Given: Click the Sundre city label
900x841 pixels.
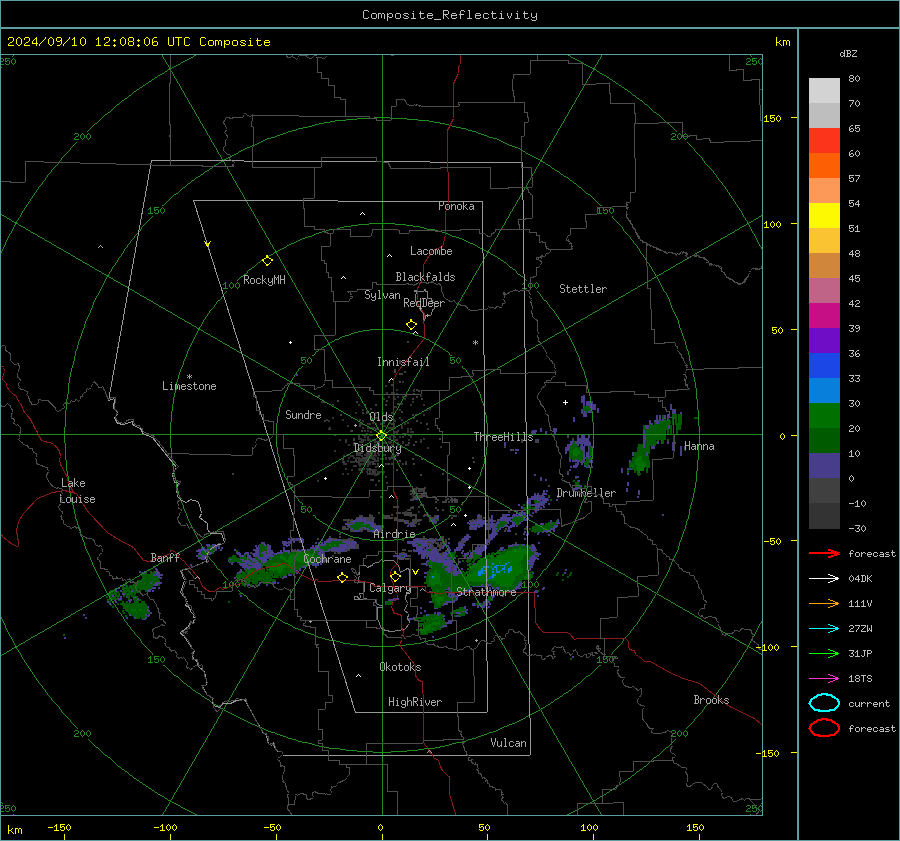Looking at the screenshot, I should 303,415.
